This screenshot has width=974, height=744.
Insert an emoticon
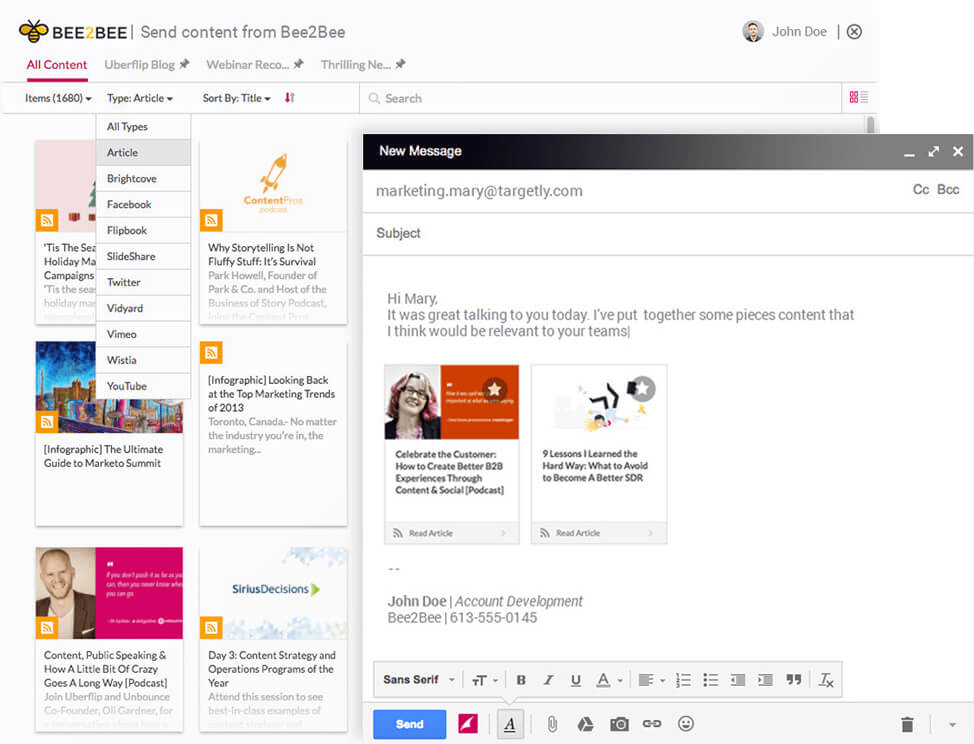point(686,724)
